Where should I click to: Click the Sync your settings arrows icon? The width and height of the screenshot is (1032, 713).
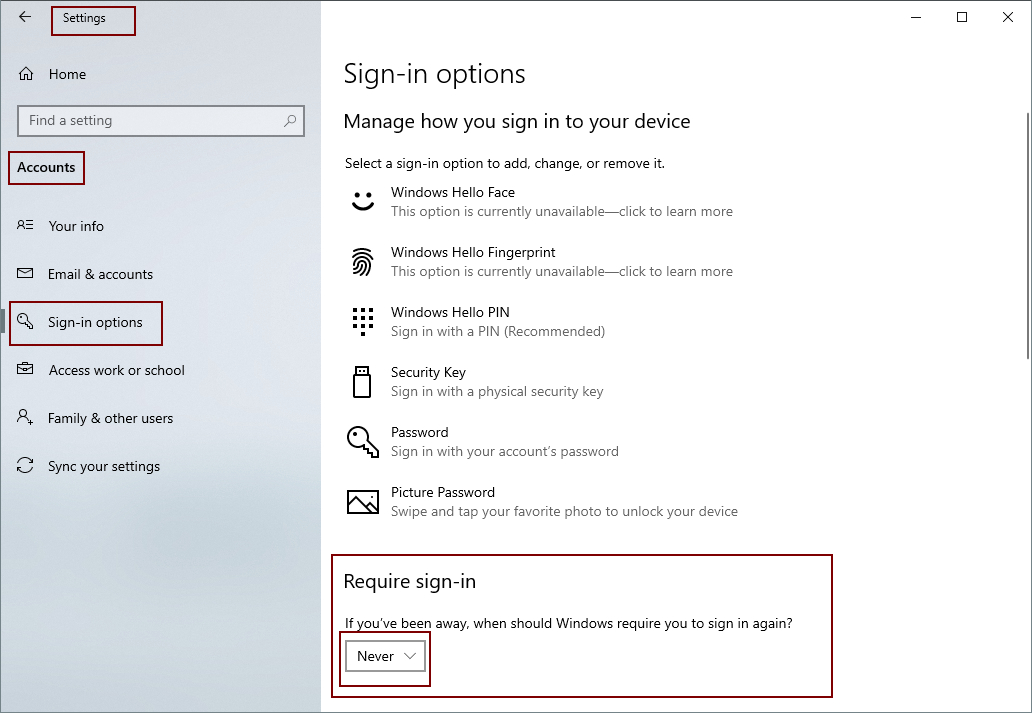[25, 465]
